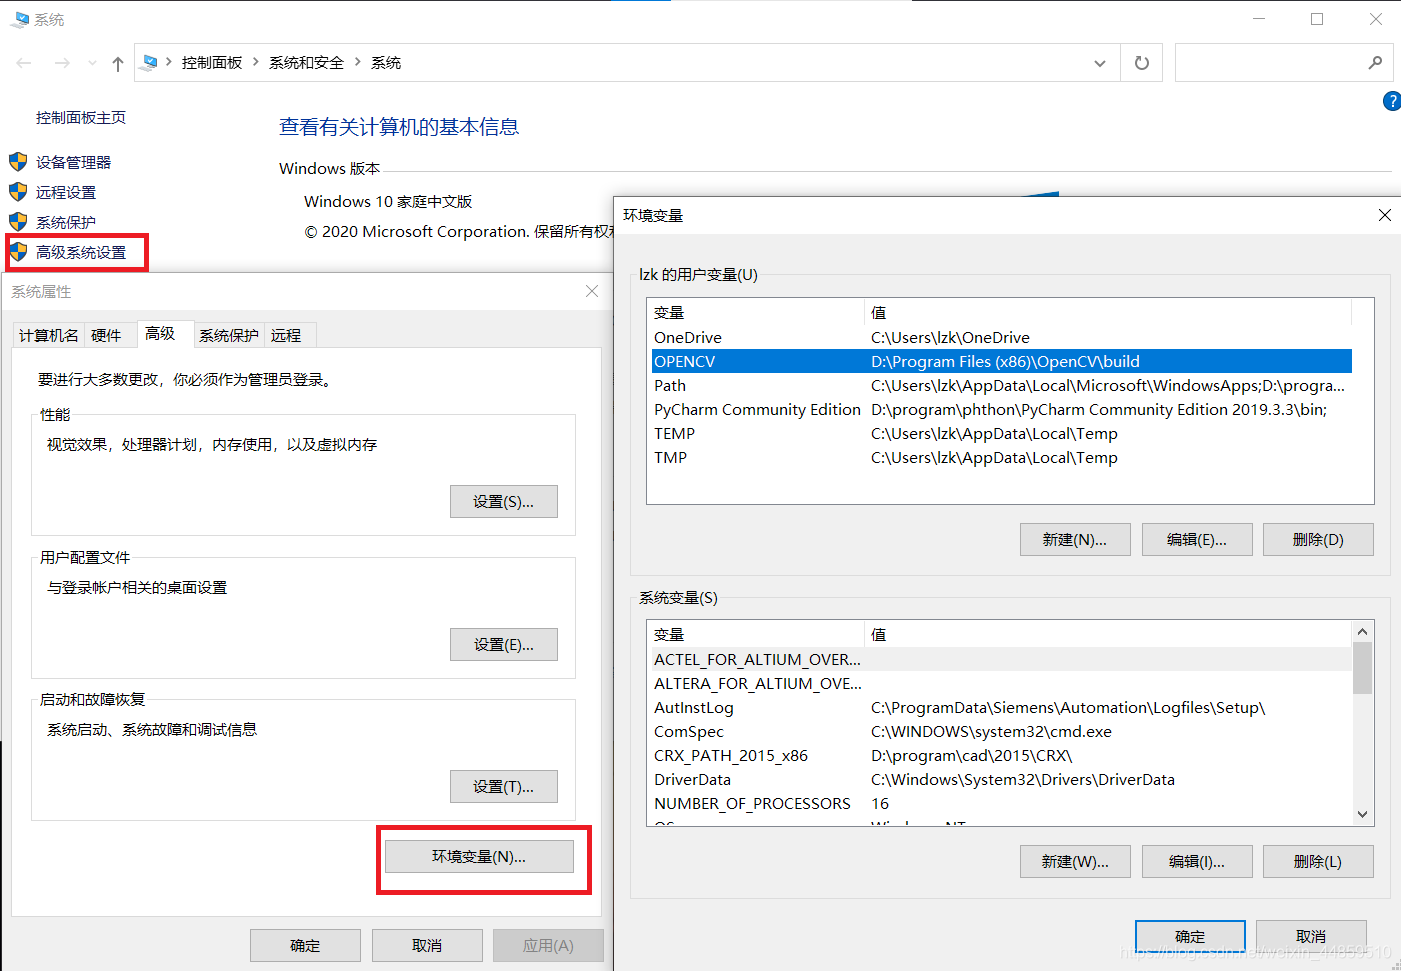The height and width of the screenshot is (971, 1401).
Task: Open 远程设置 link
Action: point(66,193)
